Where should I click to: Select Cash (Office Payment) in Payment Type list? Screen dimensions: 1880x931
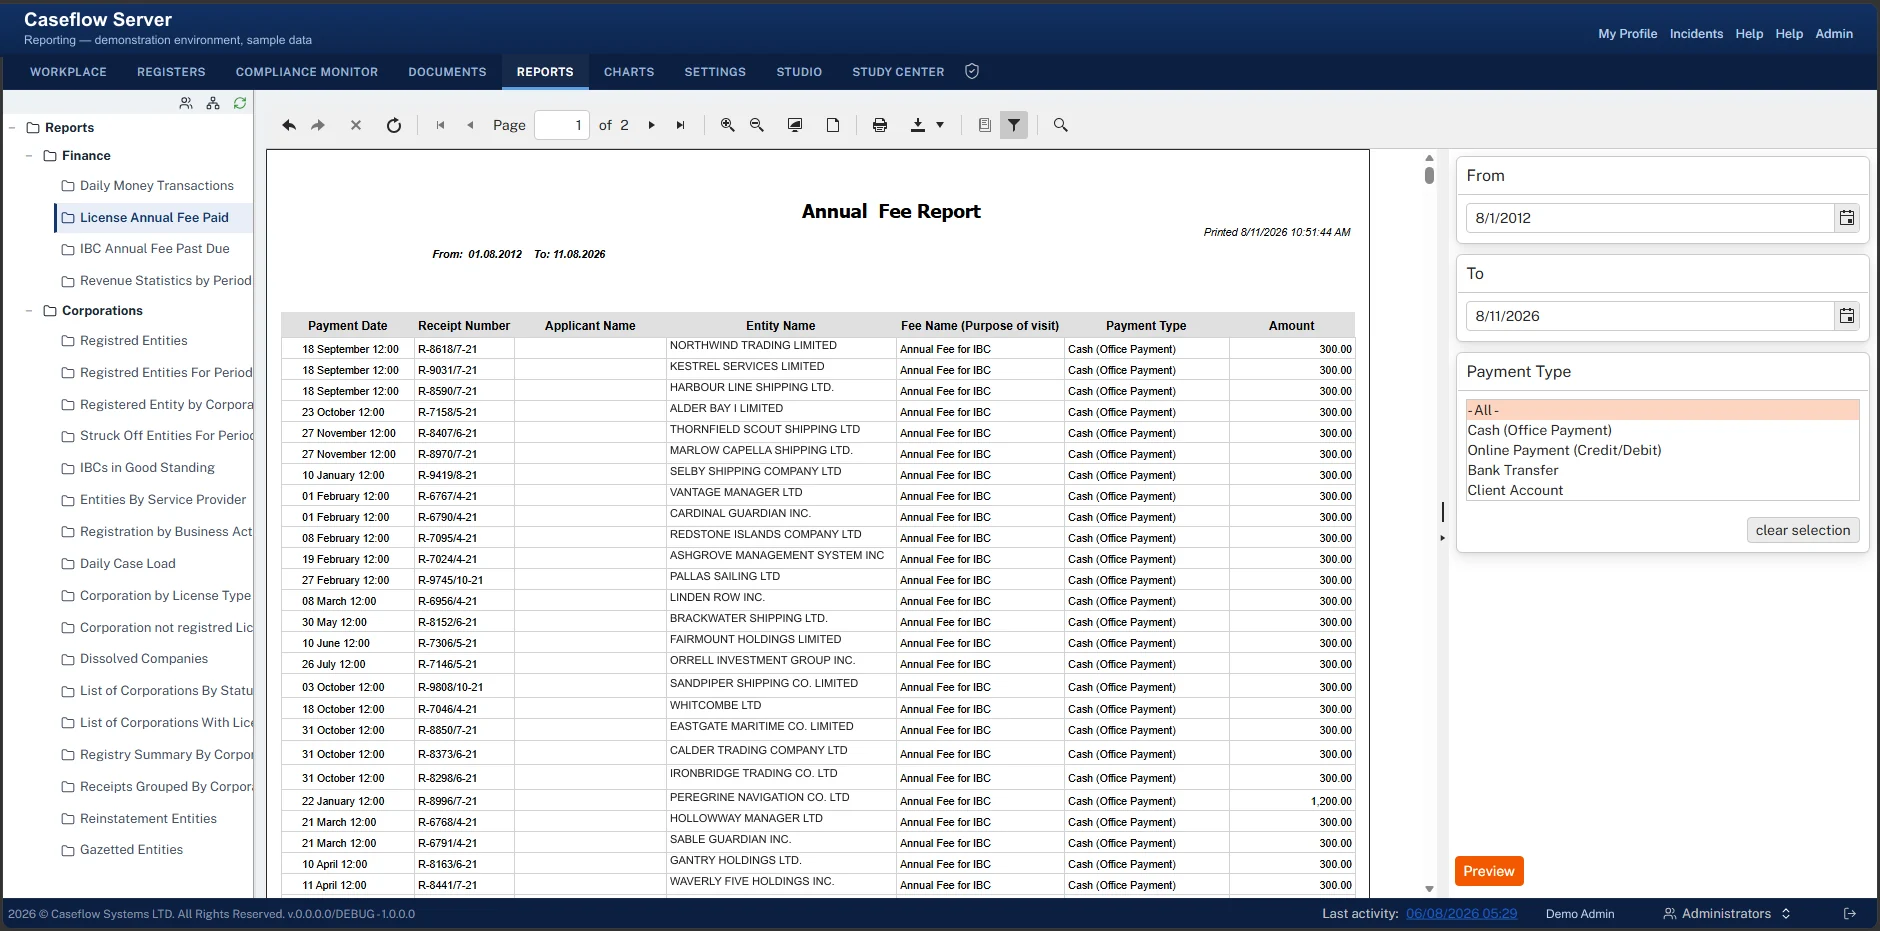[x=1662, y=430]
